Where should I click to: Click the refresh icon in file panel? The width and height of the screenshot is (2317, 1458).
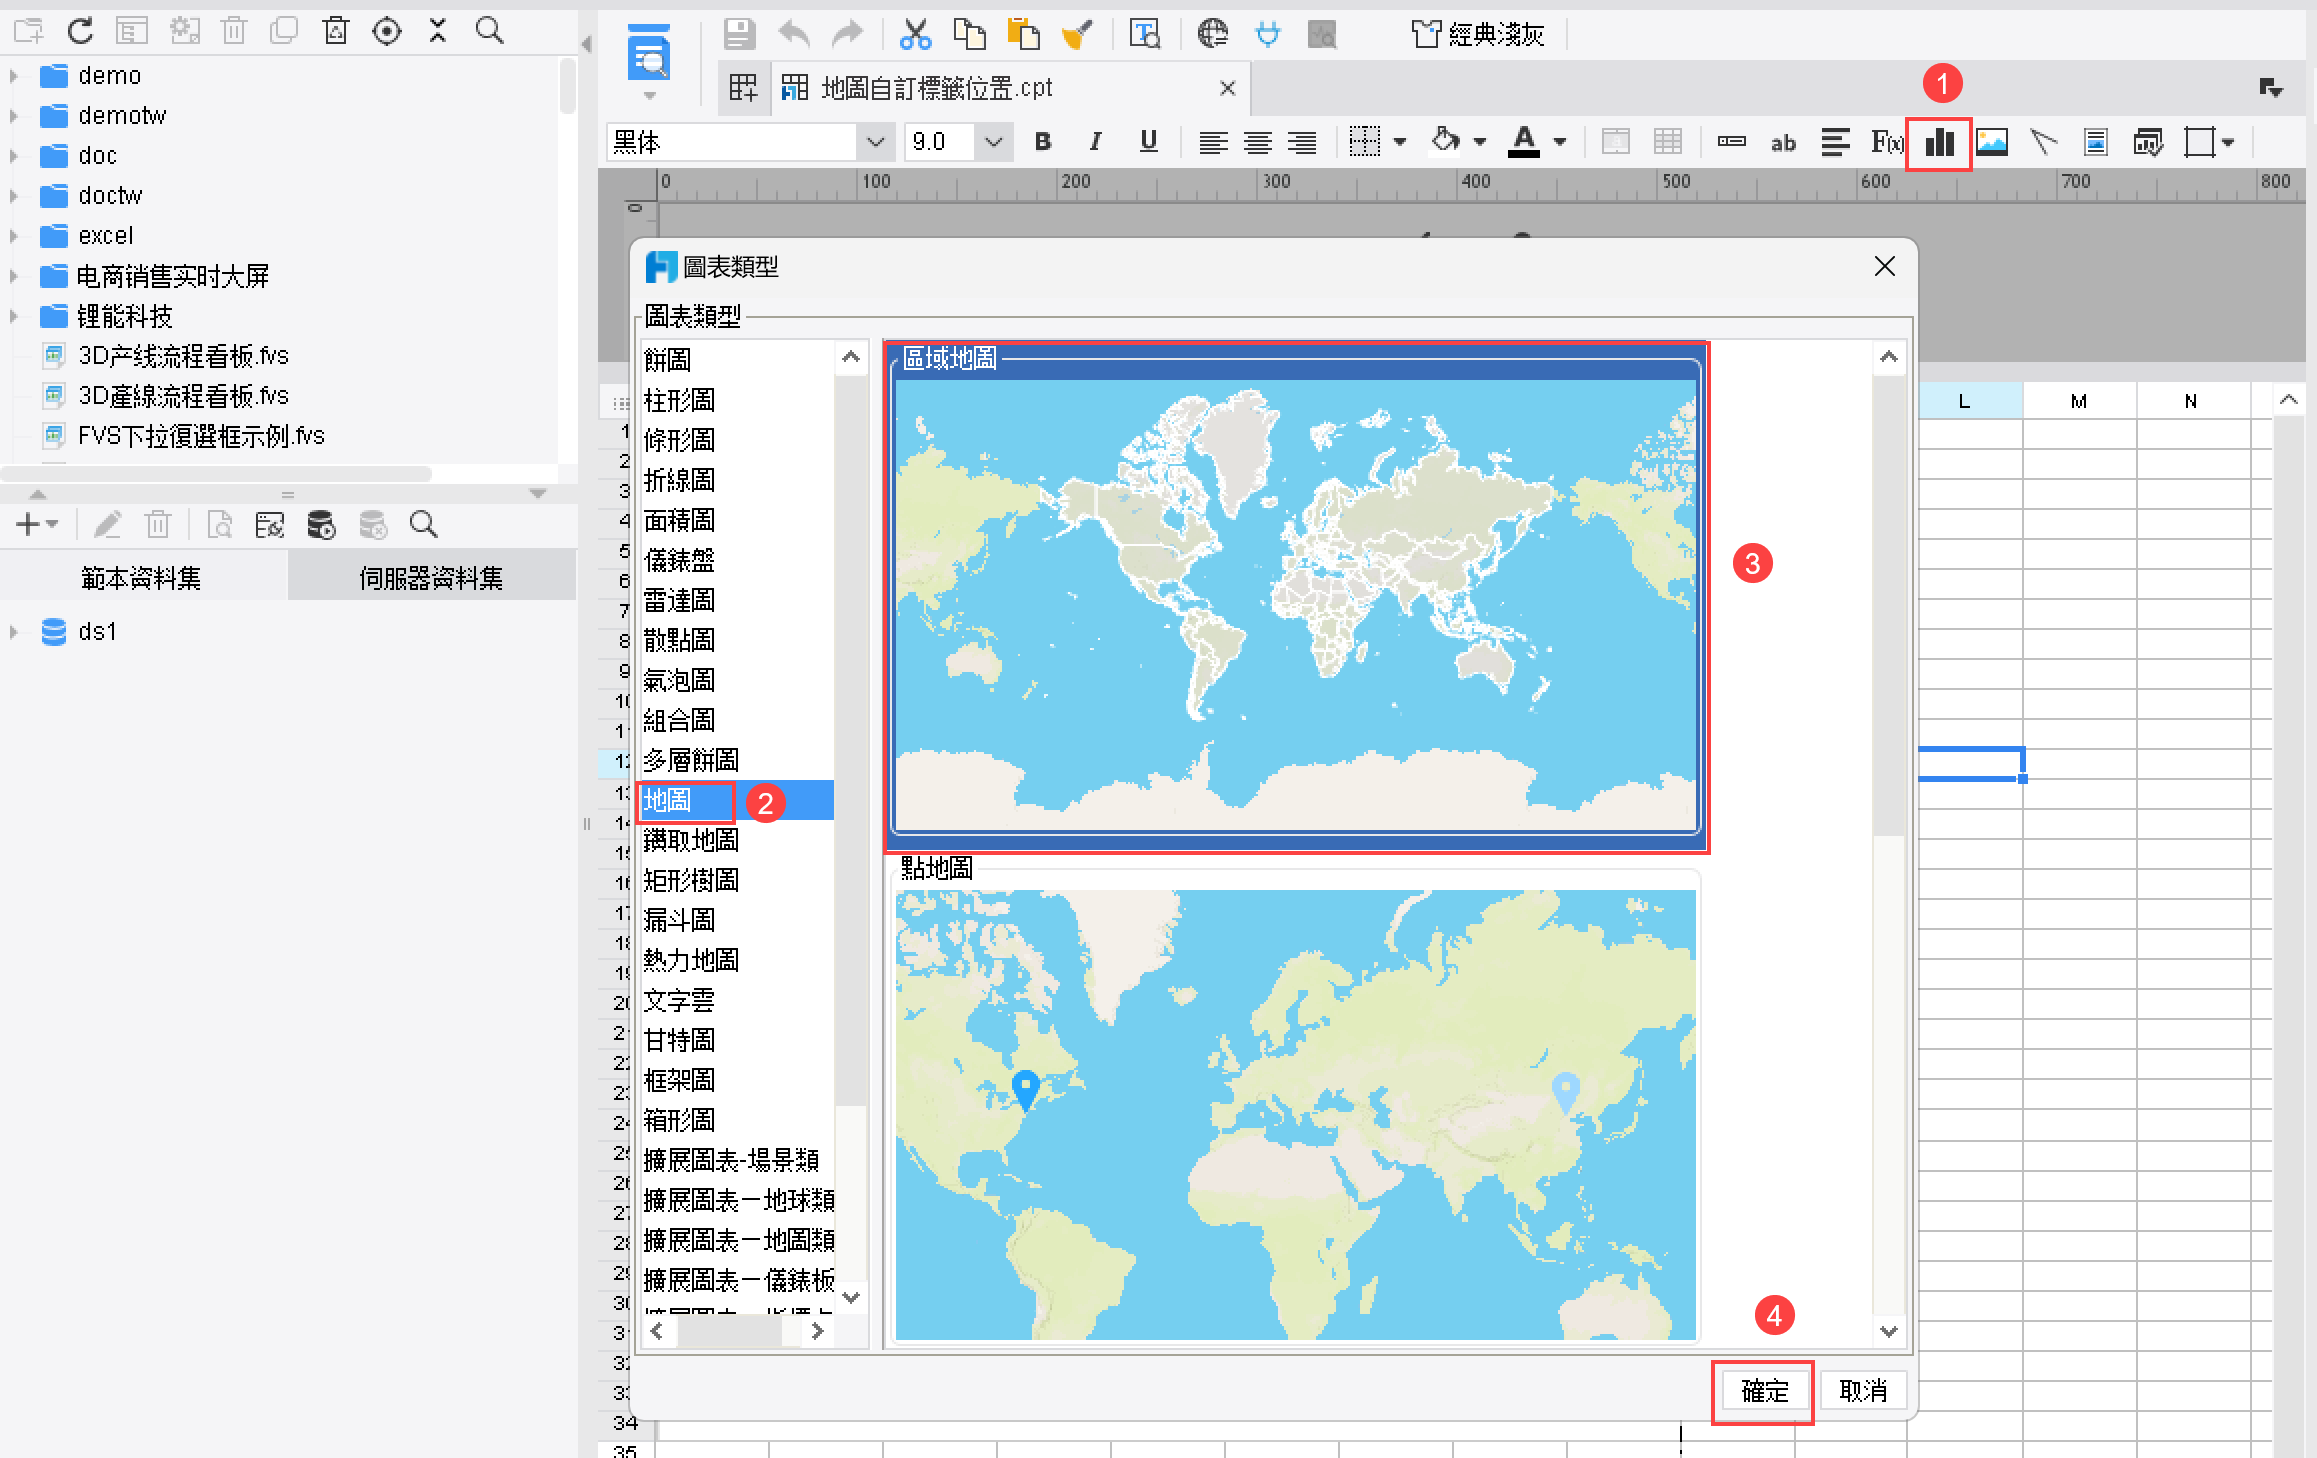tap(80, 31)
